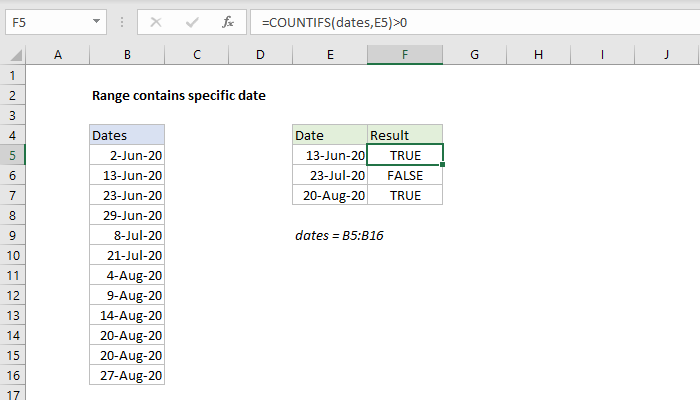The width and height of the screenshot is (700, 400).
Task: Select column B header
Action: [x=127, y=55]
